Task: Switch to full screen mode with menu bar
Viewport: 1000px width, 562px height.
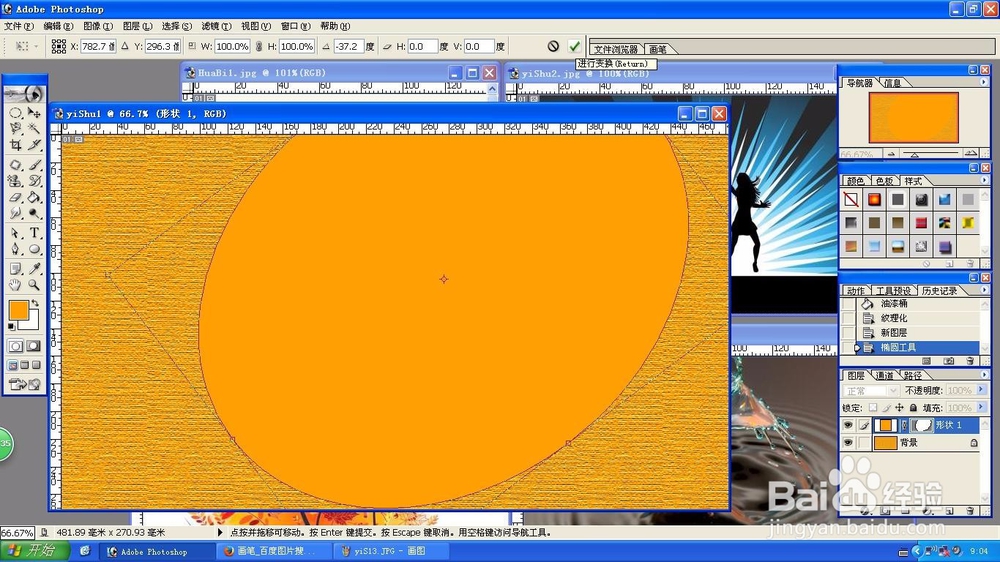Action: (25, 365)
